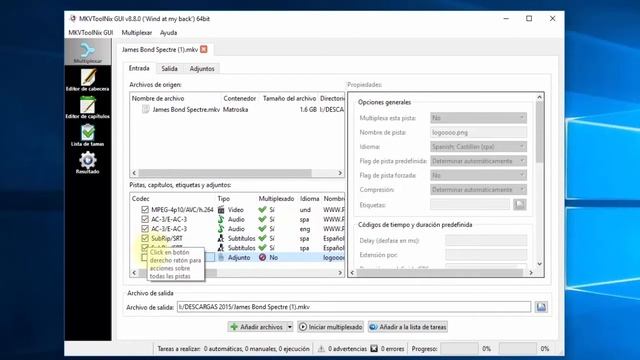The width and height of the screenshot is (640, 360).
Task: Click the spa Audio track note icon
Action: click(221, 219)
